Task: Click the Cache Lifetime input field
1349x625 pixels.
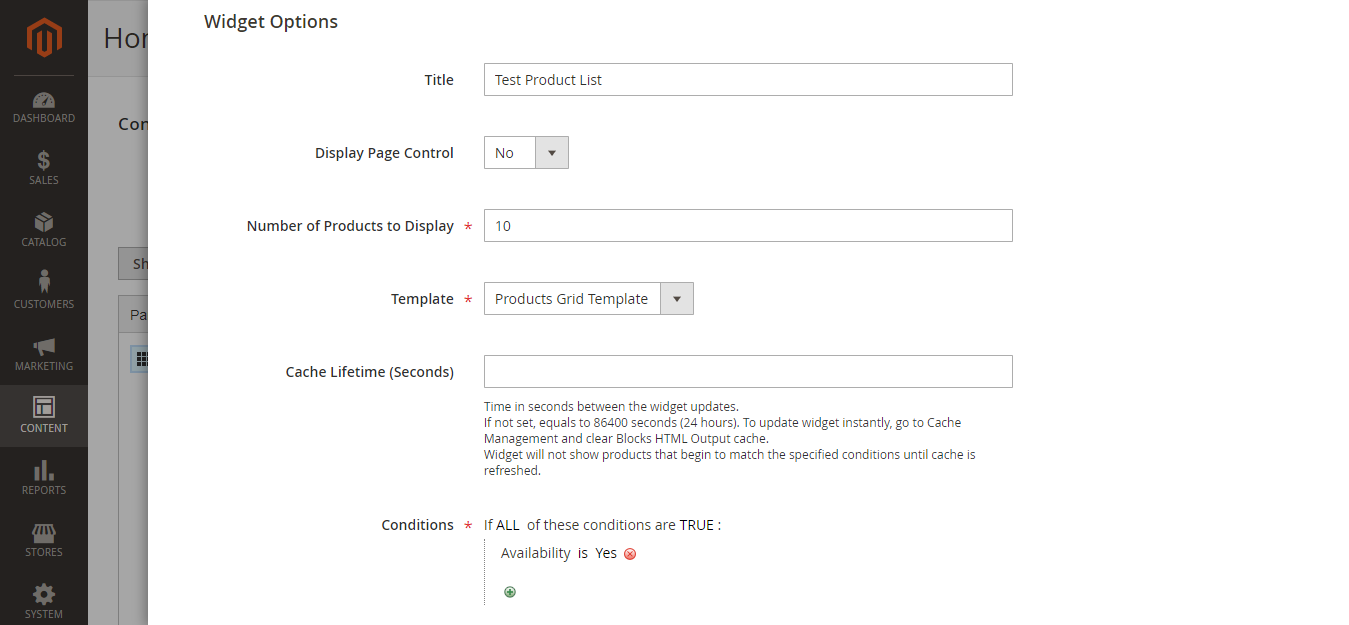Action: [748, 371]
